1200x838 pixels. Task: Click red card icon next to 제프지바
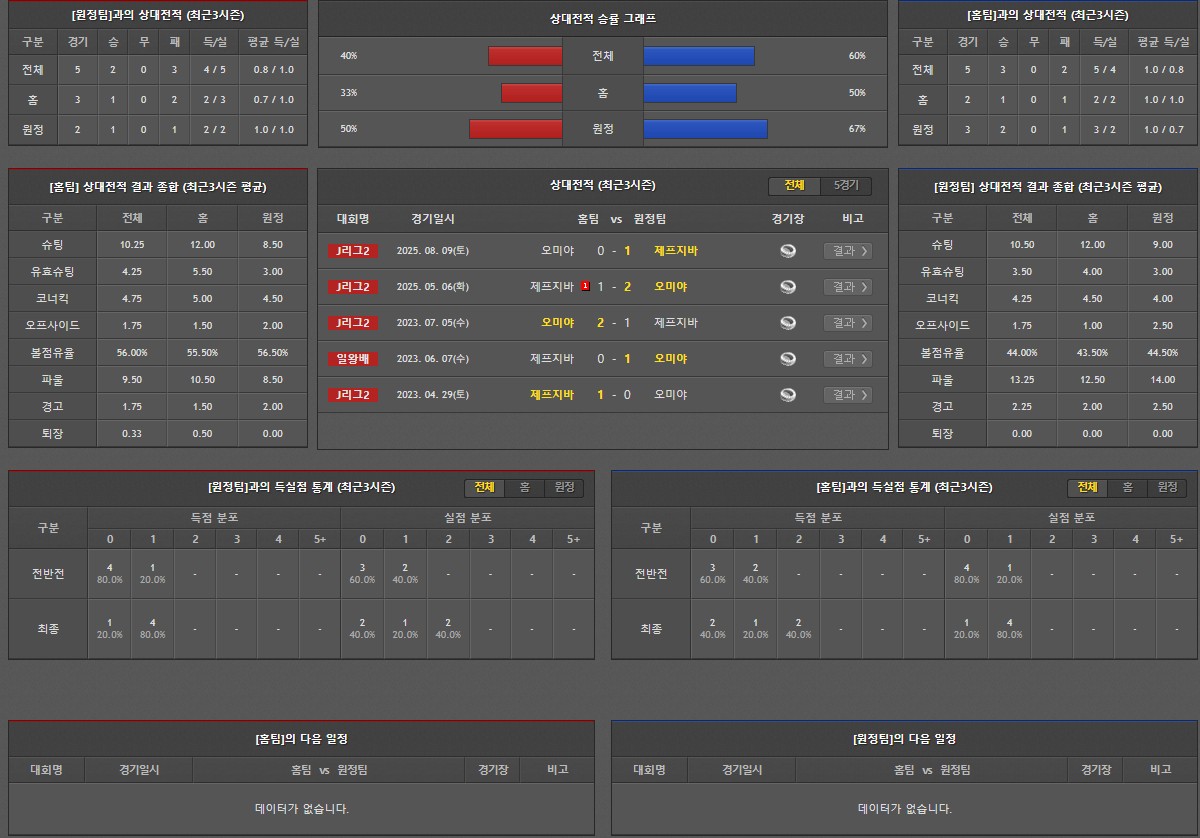(x=585, y=287)
